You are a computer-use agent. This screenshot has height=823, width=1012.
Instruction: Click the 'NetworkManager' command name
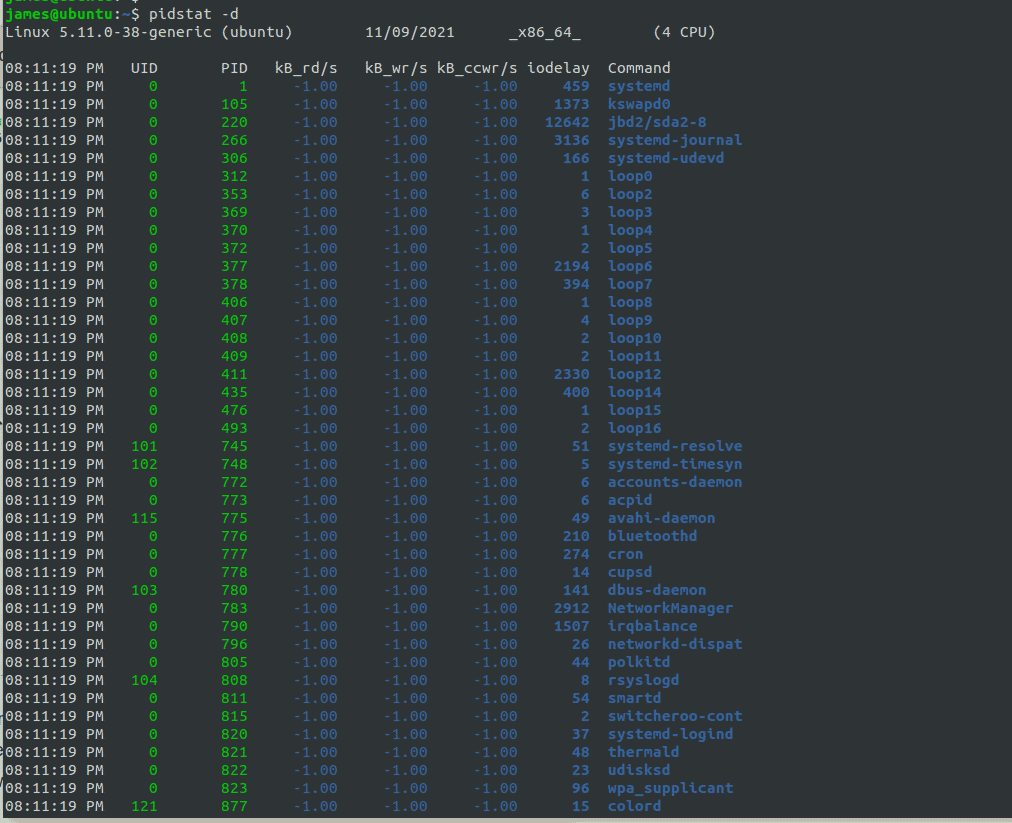[671, 609]
